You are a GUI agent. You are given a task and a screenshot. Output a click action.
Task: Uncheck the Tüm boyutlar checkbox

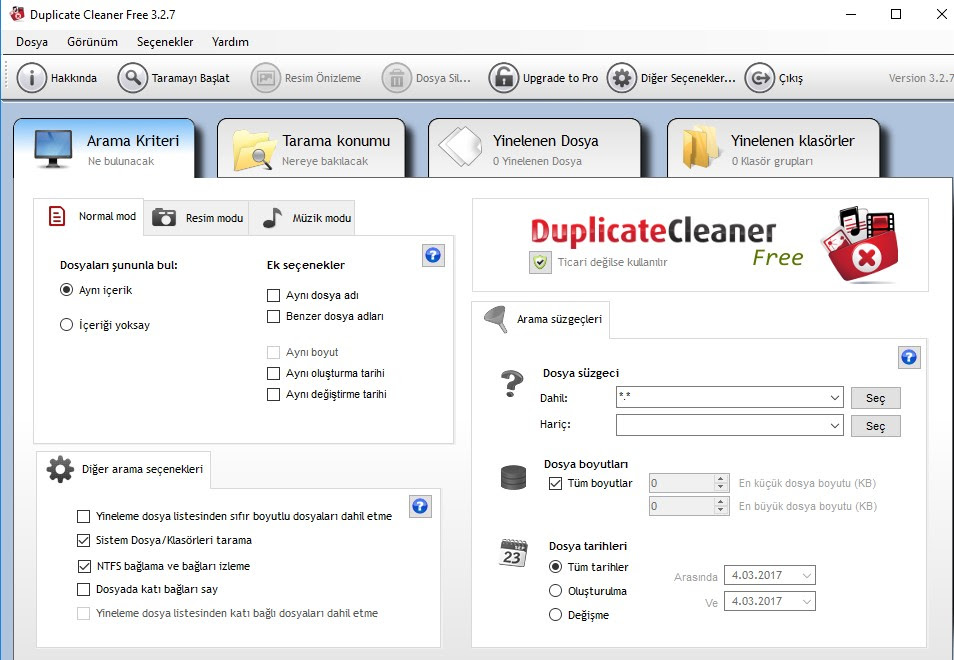click(x=555, y=484)
